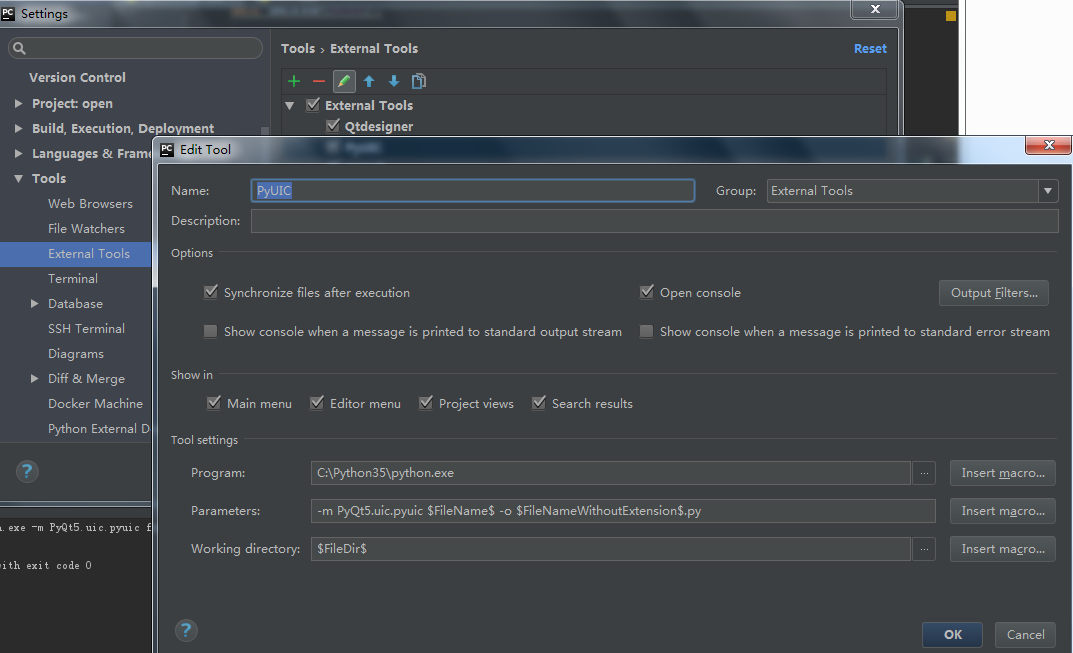Open help in the Settings window
Image resolution: width=1073 pixels, height=653 pixels.
click(27, 471)
